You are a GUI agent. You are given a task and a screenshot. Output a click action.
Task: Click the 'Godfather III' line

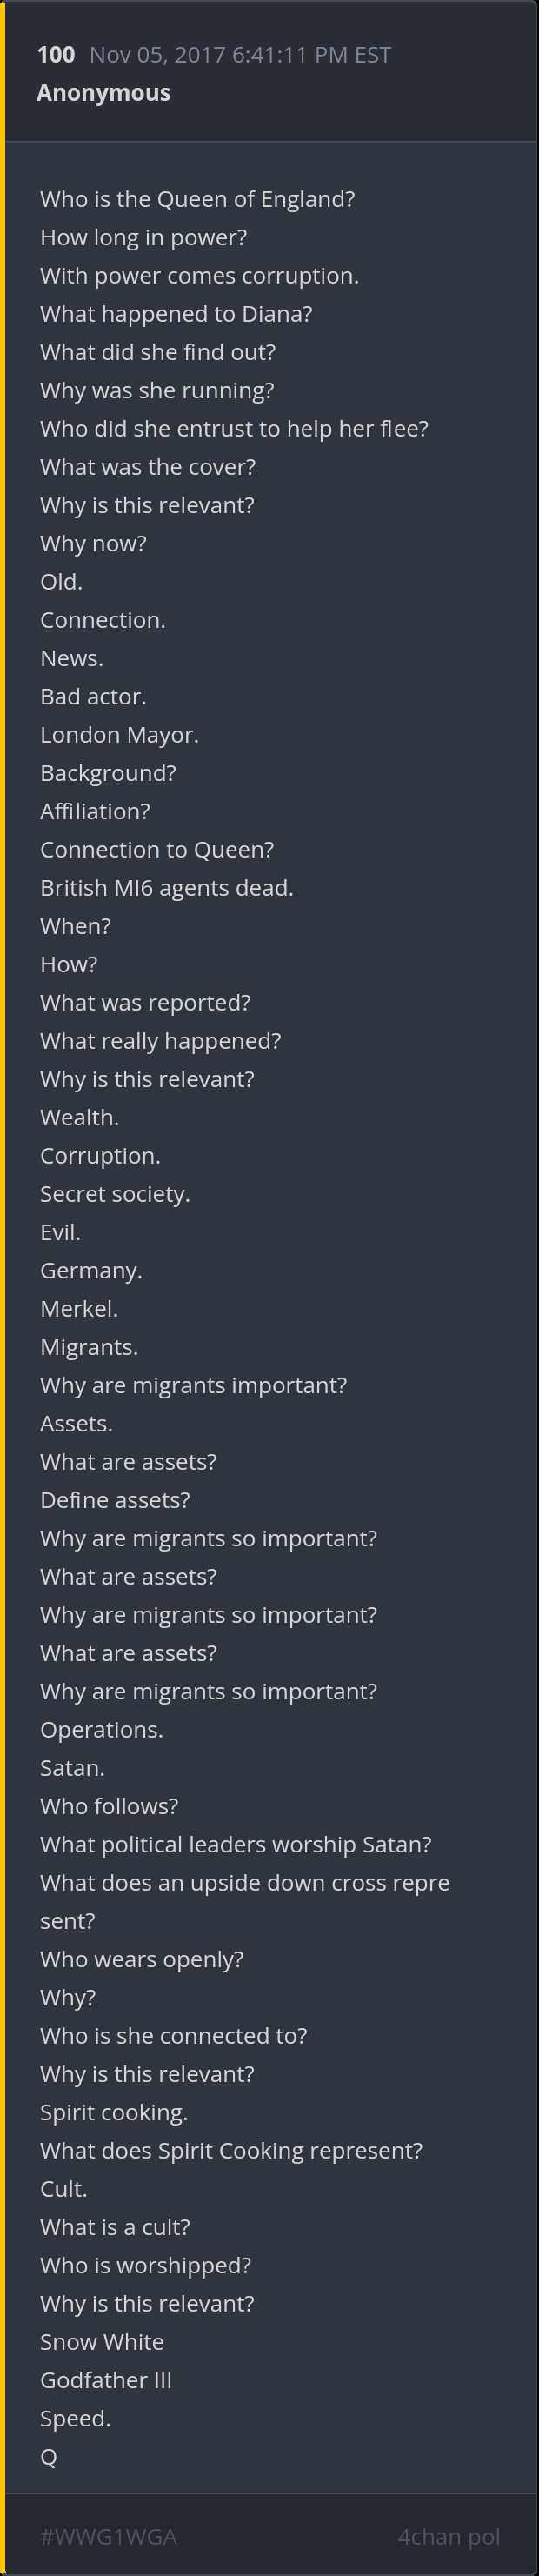pos(105,2380)
